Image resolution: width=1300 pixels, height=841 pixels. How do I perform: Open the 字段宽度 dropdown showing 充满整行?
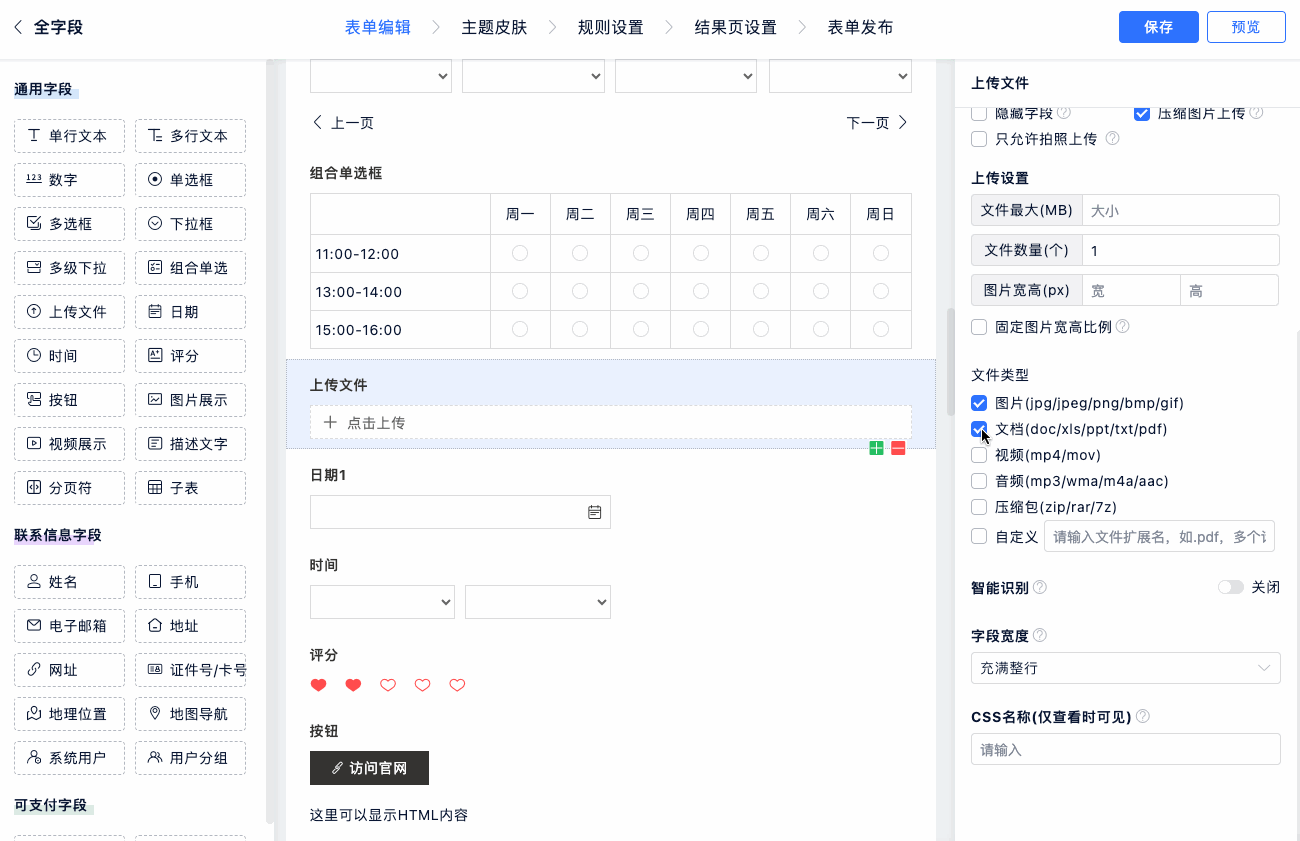[1125, 668]
